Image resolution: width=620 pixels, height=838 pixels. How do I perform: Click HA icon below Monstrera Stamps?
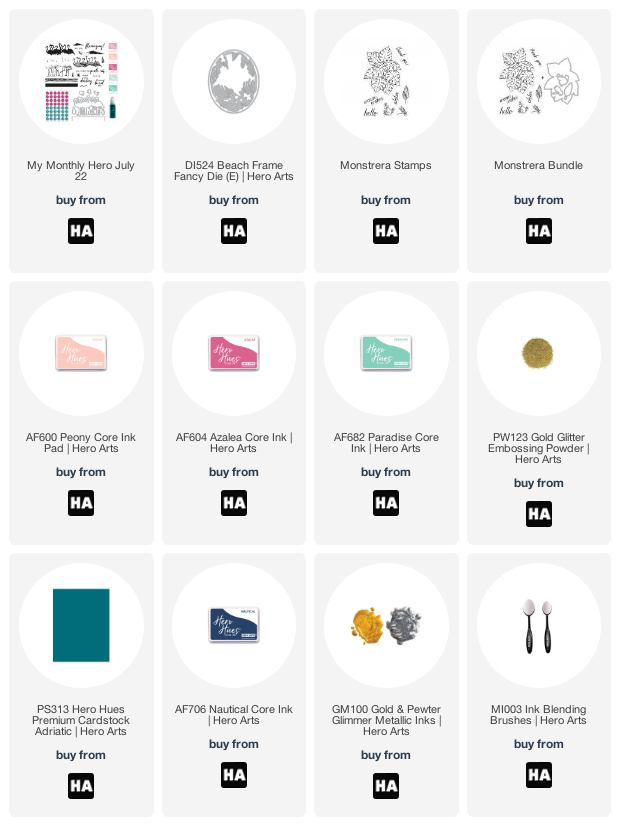[x=386, y=231]
